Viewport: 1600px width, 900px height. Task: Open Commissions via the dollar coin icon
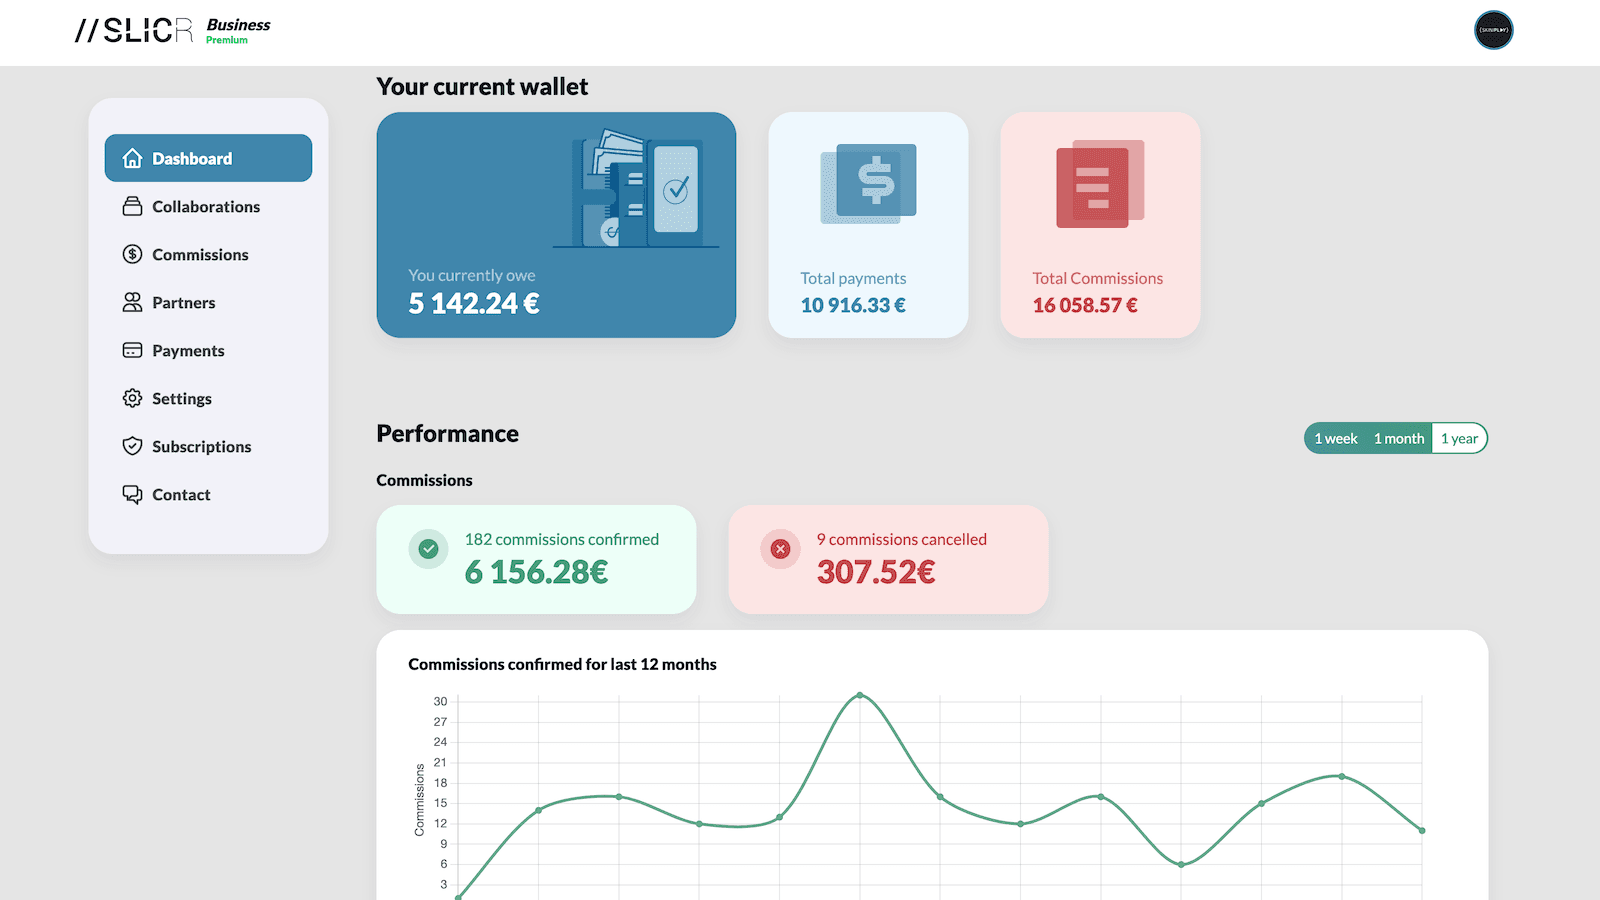click(x=132, y=254)
